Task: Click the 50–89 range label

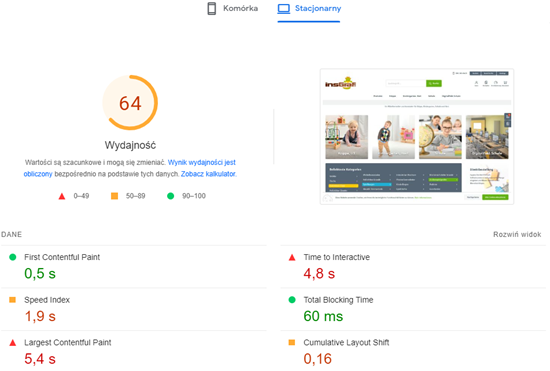Action: tap(136, 196)
